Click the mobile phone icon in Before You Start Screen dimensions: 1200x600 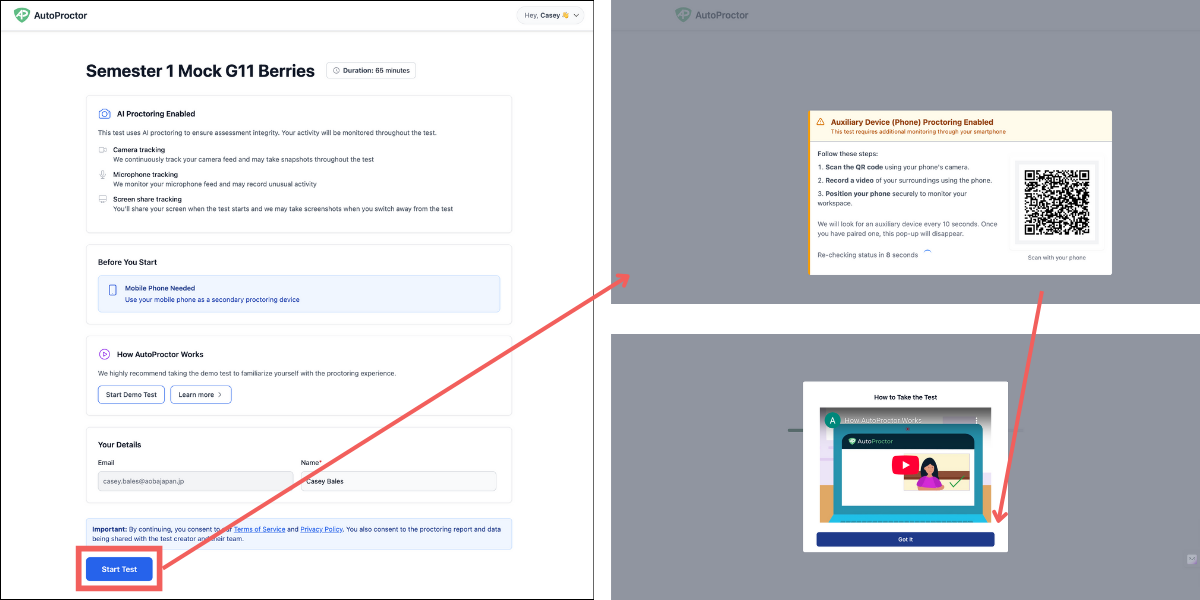113,291
